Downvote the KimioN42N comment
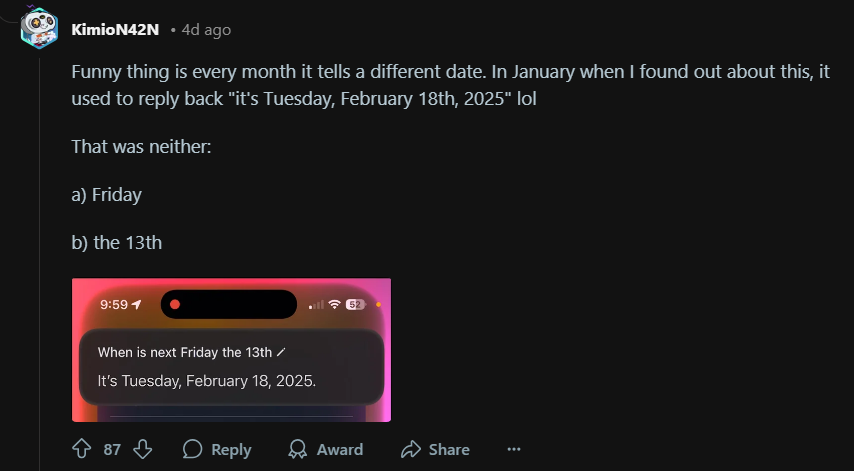This screenshot has height=471, width=854. (x=143, y=449)
